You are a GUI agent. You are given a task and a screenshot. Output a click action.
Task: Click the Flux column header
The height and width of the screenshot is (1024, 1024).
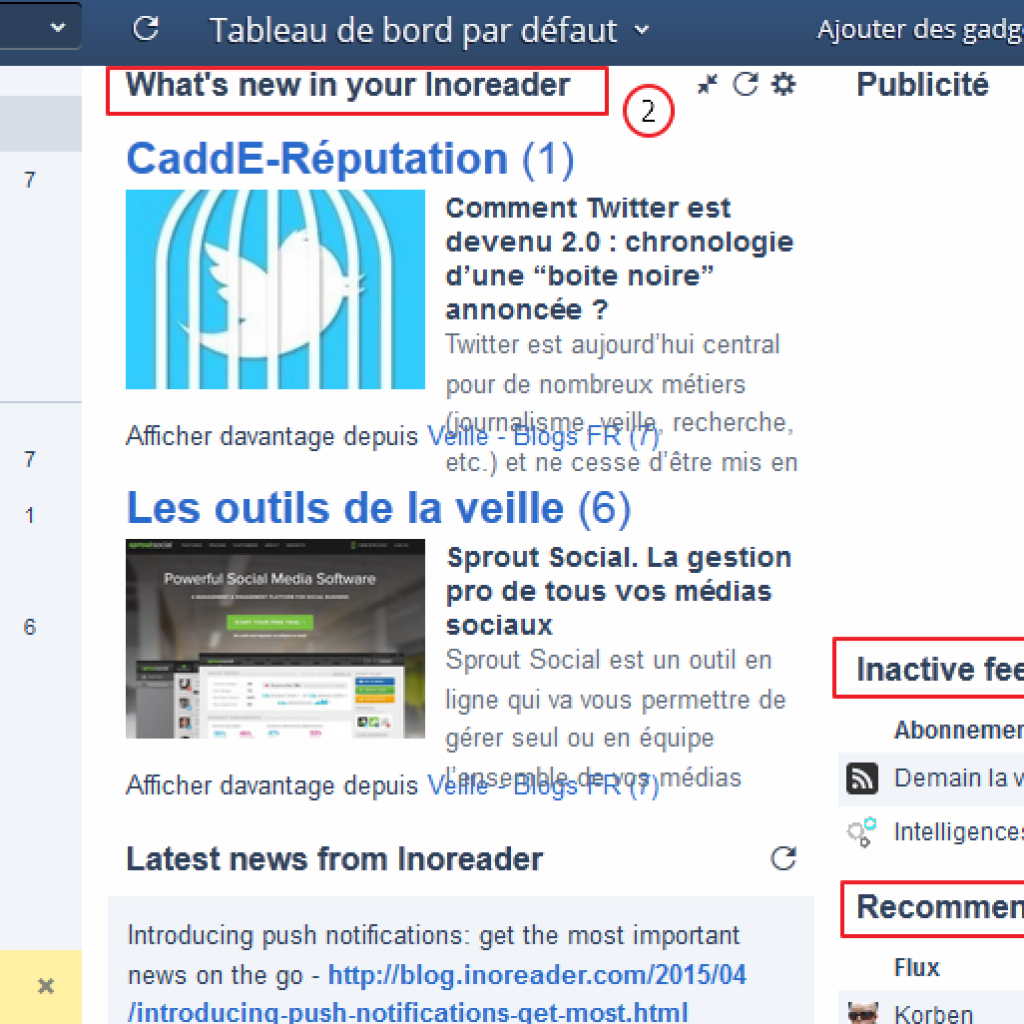coord(916,967)
